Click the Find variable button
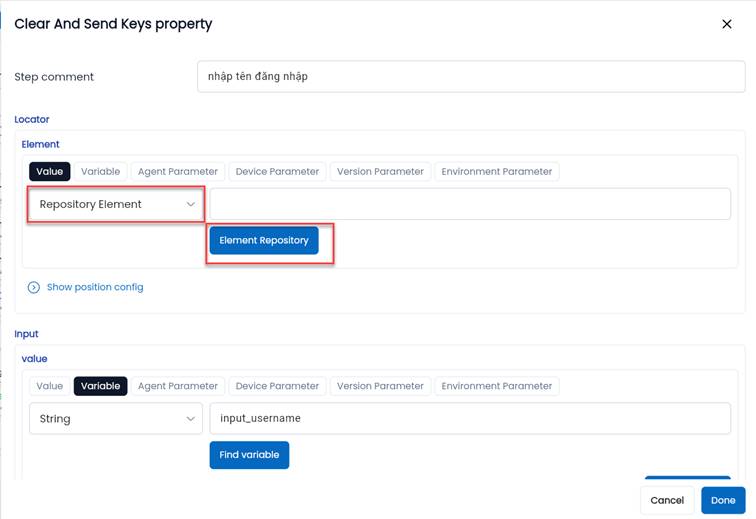756x519 pixels. [x=249, y=455]
